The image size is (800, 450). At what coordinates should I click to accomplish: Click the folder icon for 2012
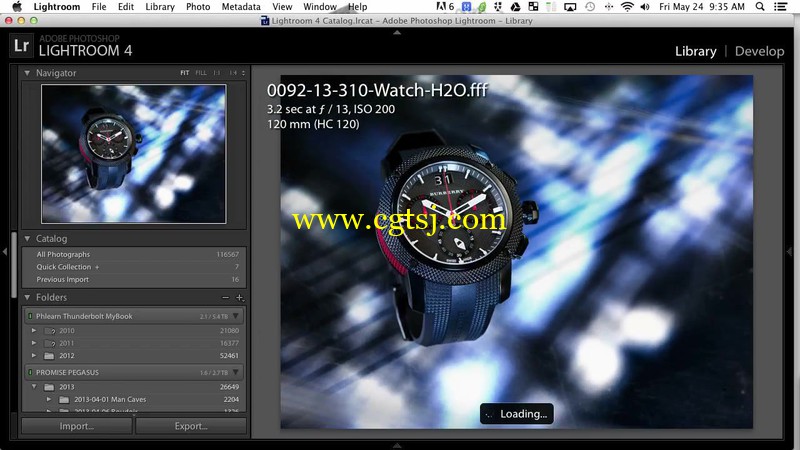pyautogui.click(x=49, y=356)
